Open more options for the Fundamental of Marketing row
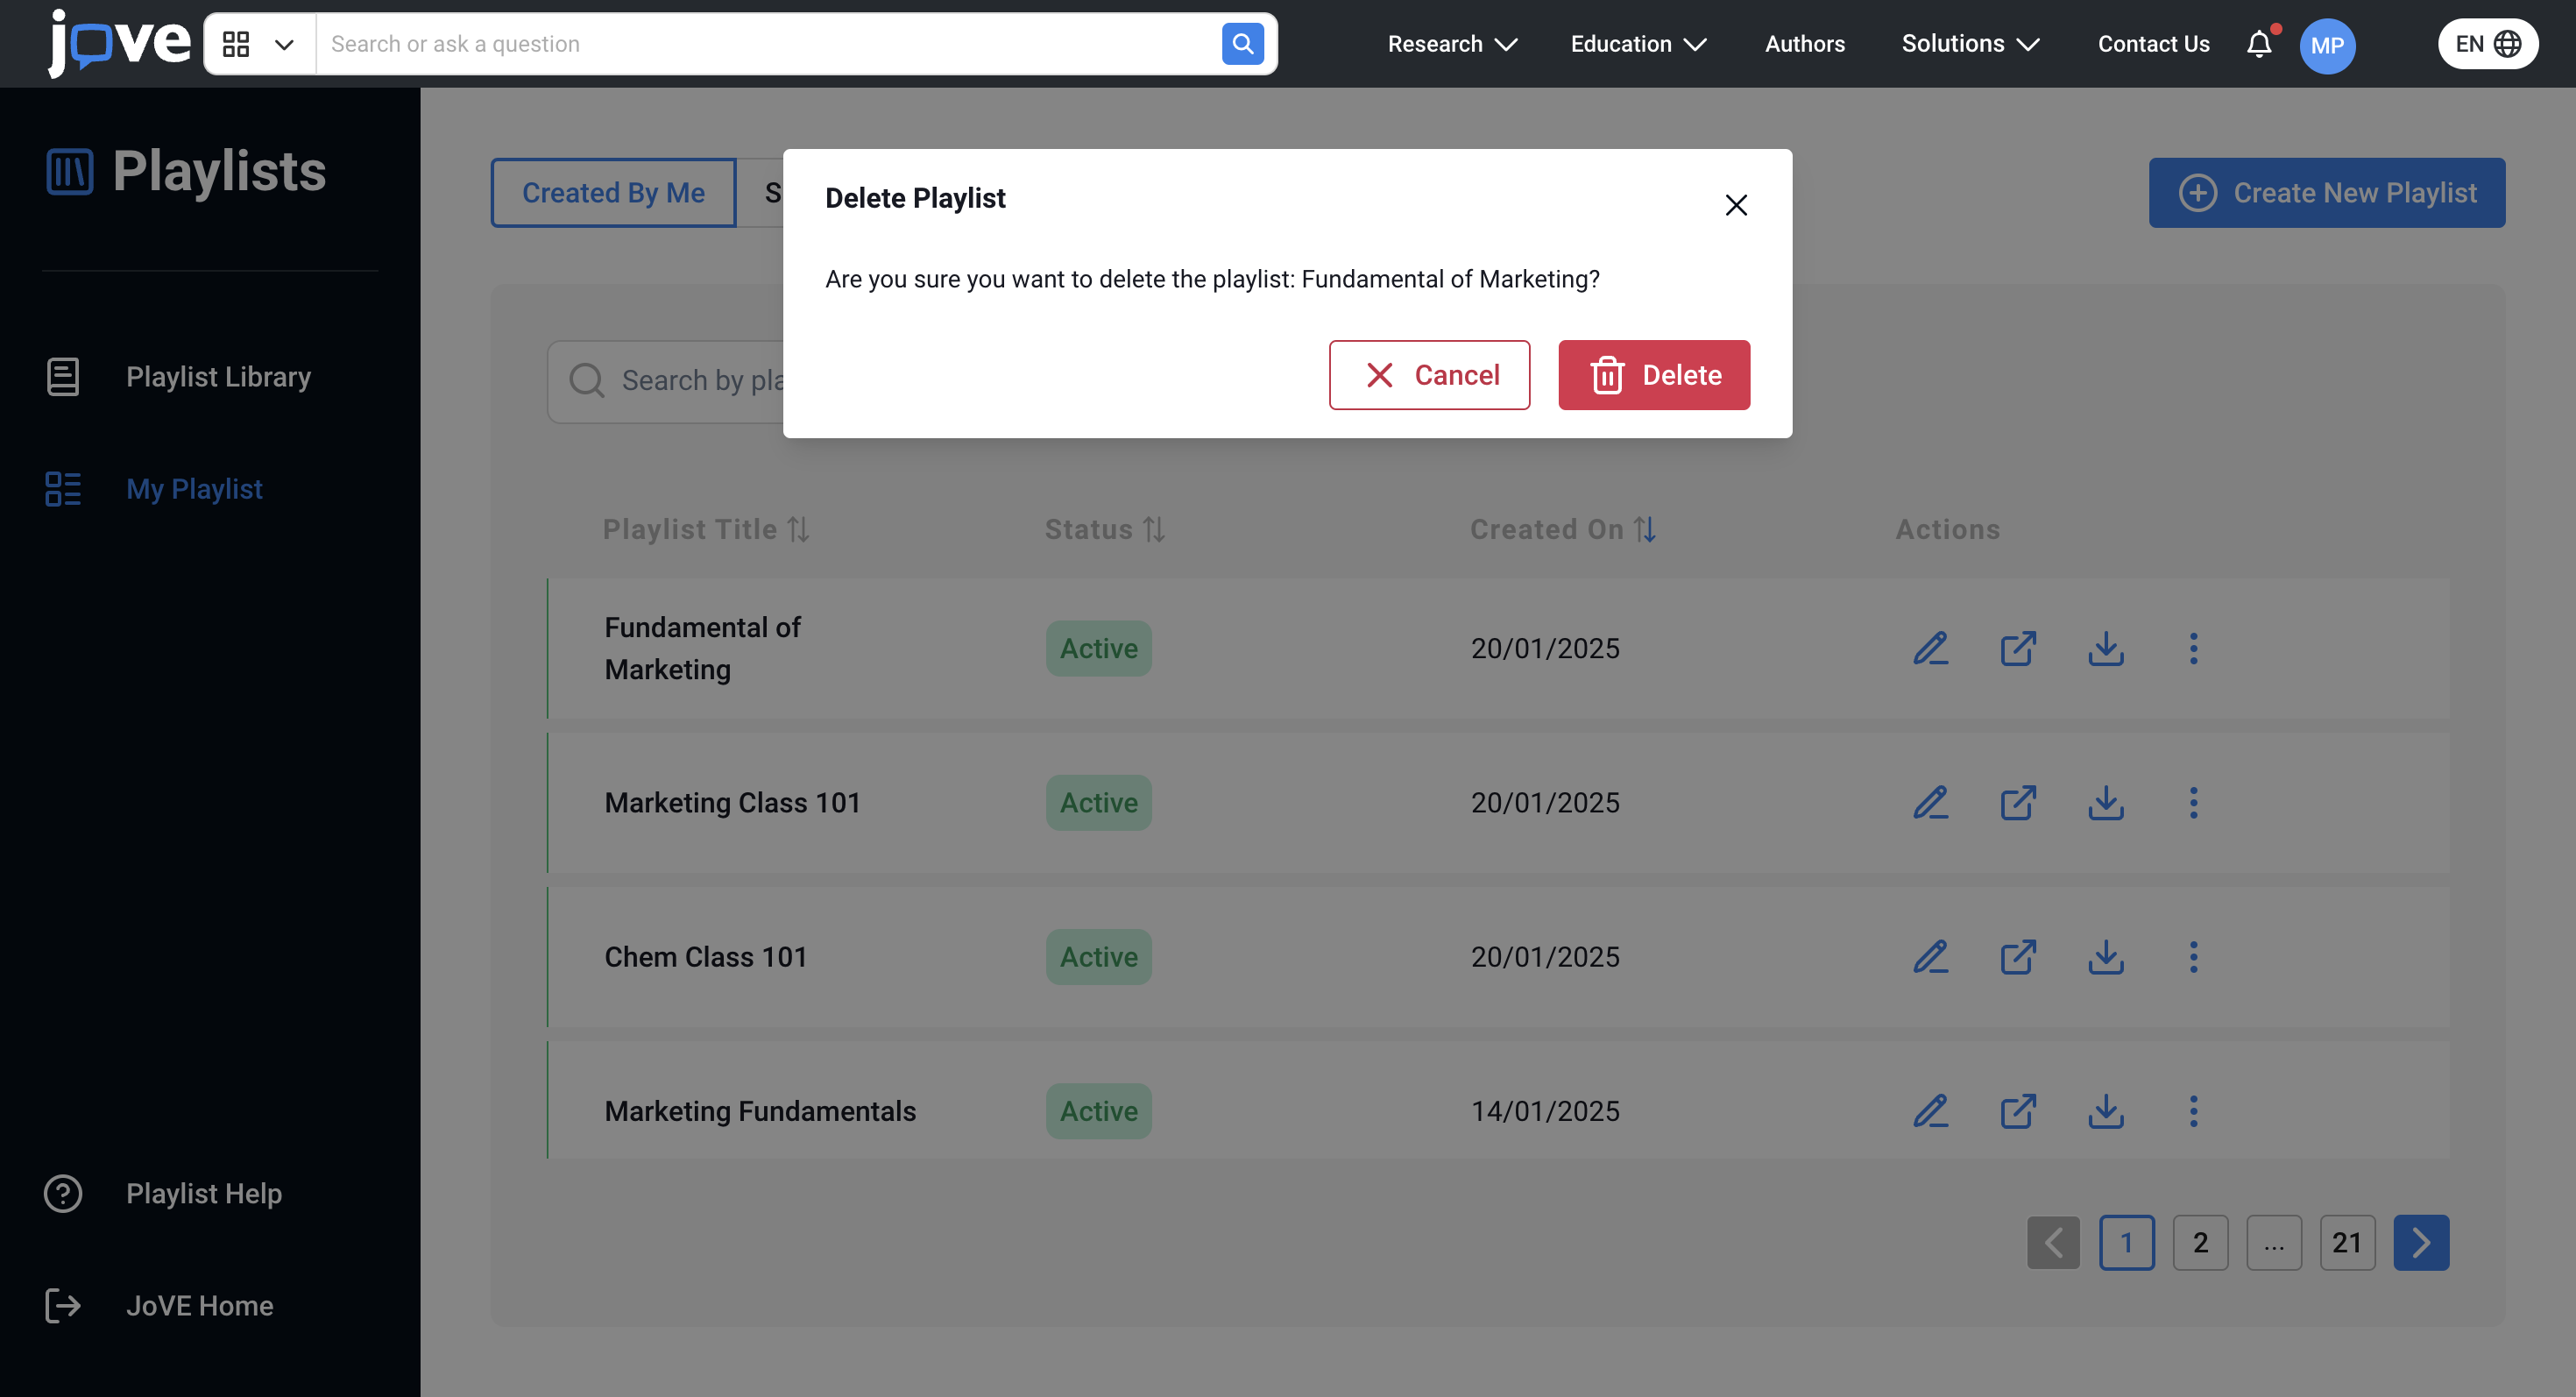The image size is (2576, 1397). point(2193,649)
